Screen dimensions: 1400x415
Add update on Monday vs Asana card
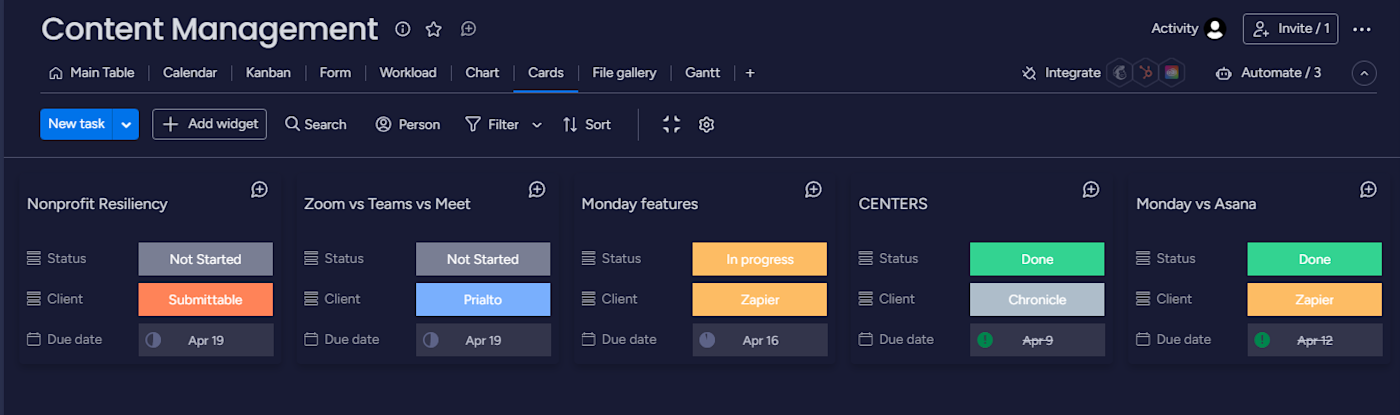point(1369,190)
